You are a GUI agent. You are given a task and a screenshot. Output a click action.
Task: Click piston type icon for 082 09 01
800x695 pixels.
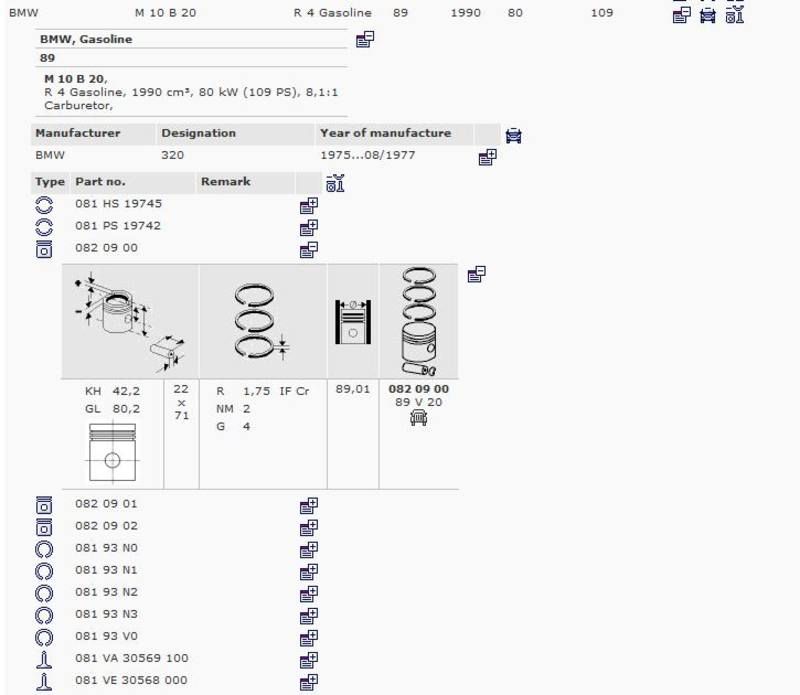tap(44, 505)
